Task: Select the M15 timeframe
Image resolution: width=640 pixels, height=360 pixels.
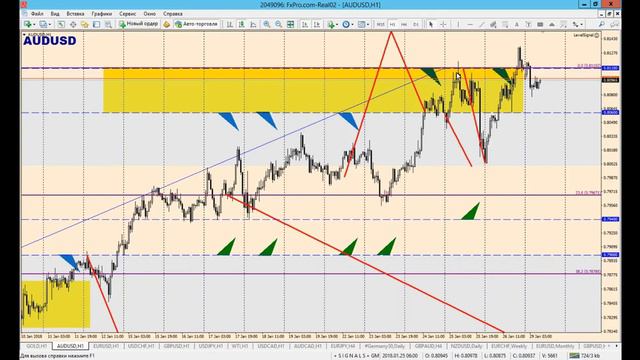Action: pyautogui.click(x=380, y=24)
